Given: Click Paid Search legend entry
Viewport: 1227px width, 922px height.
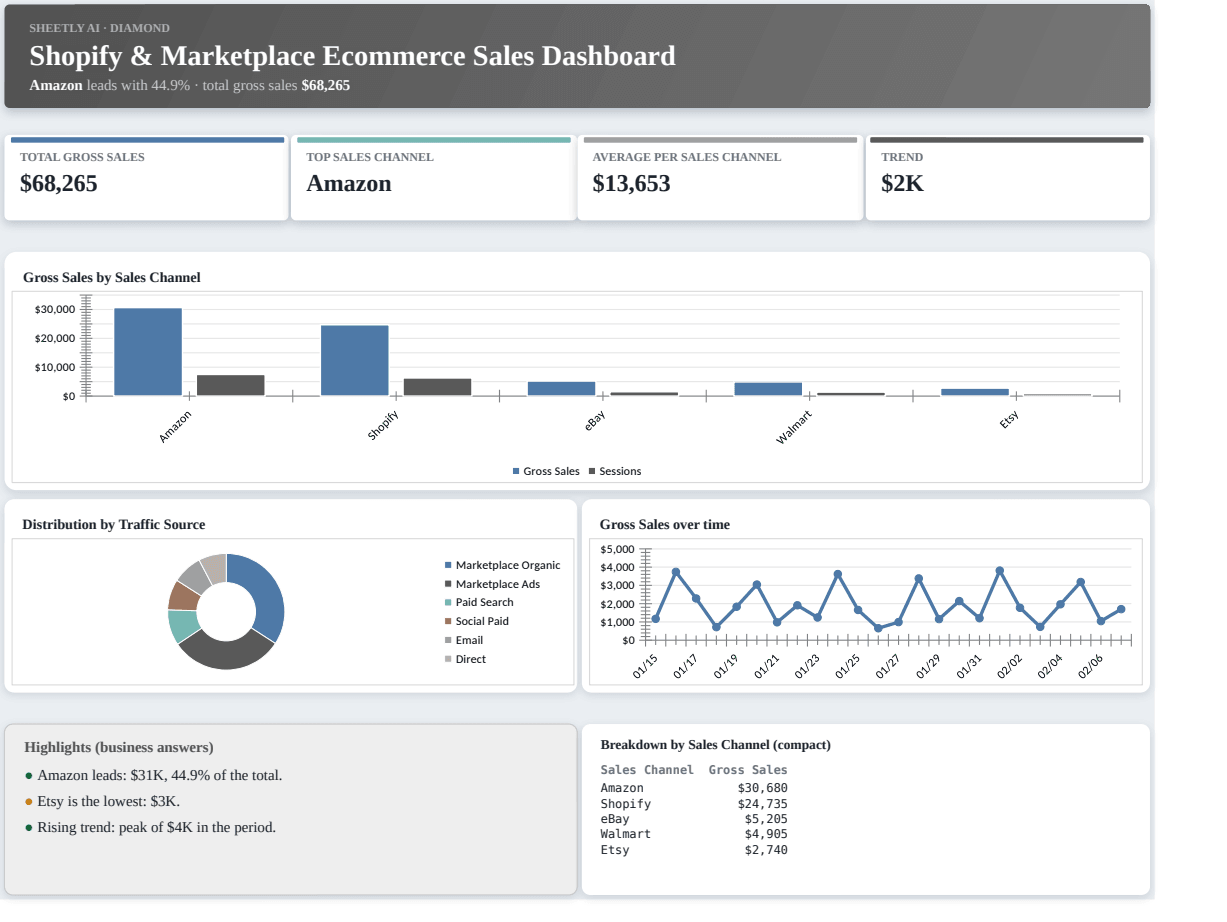Looking at the screenshot, I should click(479, 602).
